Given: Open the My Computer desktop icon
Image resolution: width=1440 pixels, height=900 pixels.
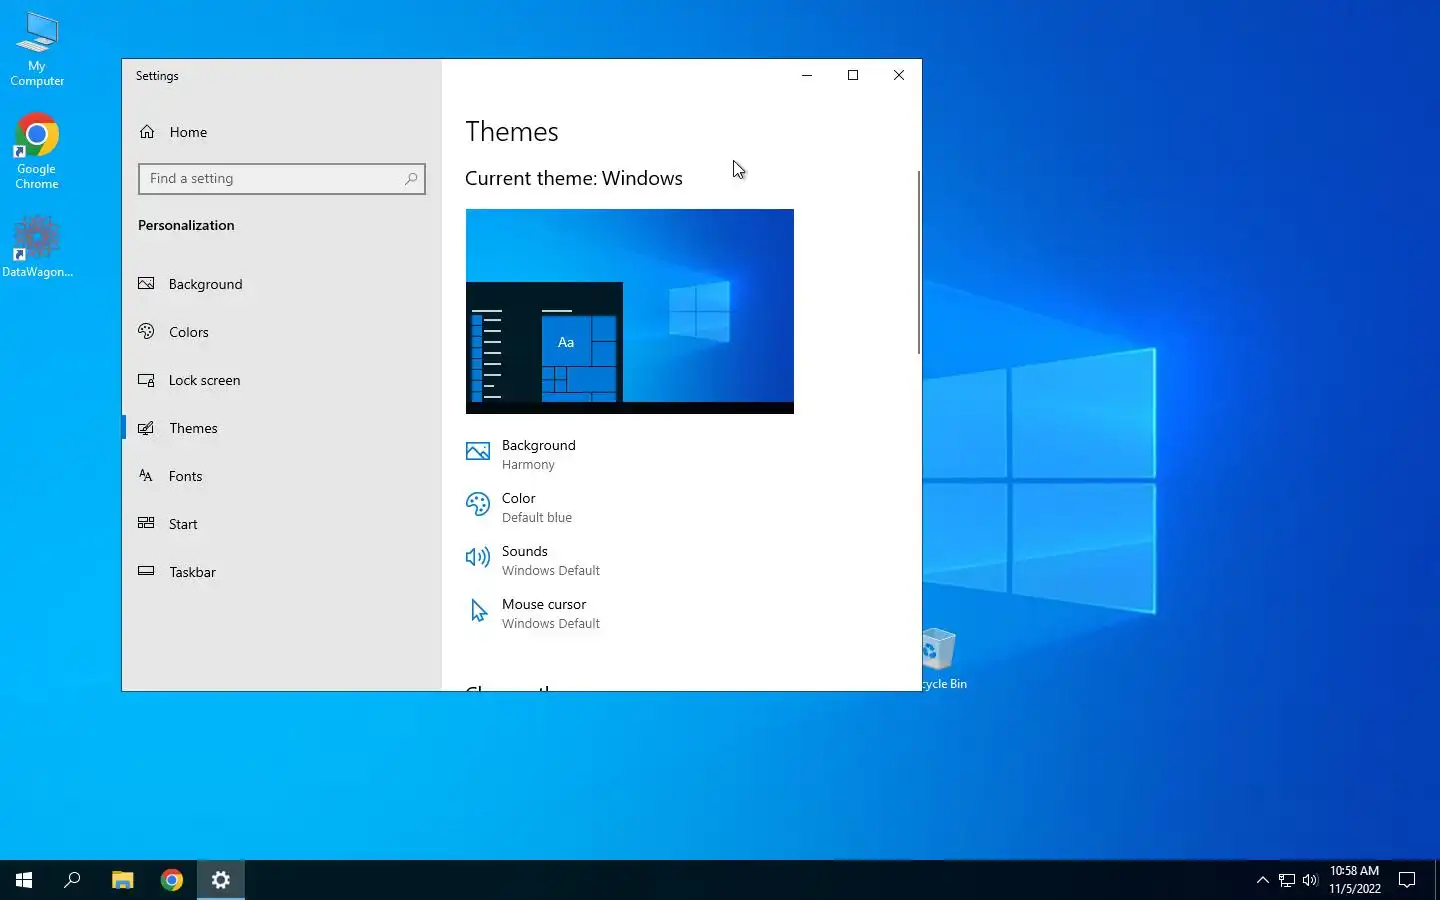Looking at the screenshot, I should [37, 49].
